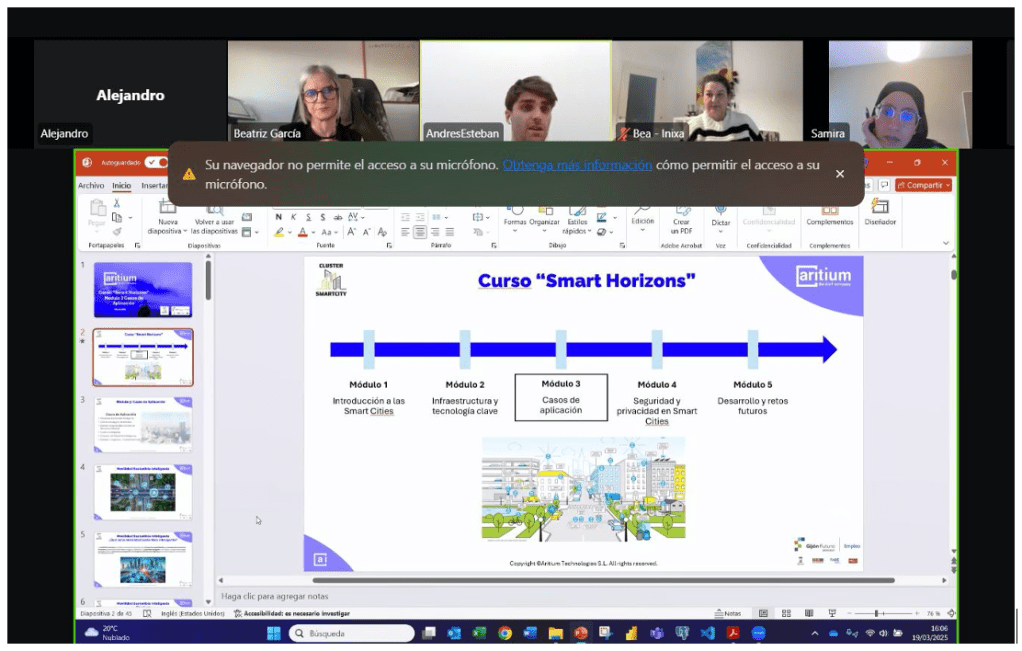Select the Inicio ribbon tab
Screen dimensions: 1022x651
121,185
